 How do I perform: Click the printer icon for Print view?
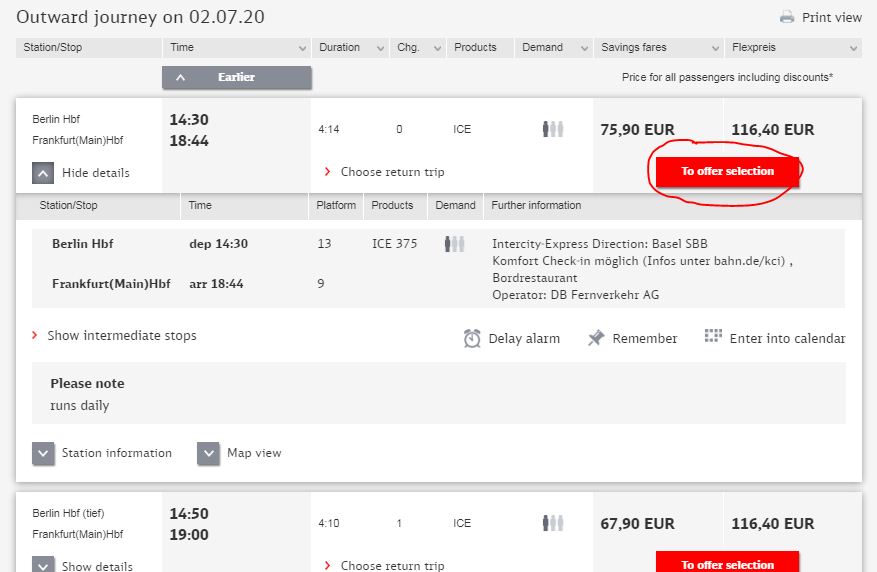coord(787,17)
